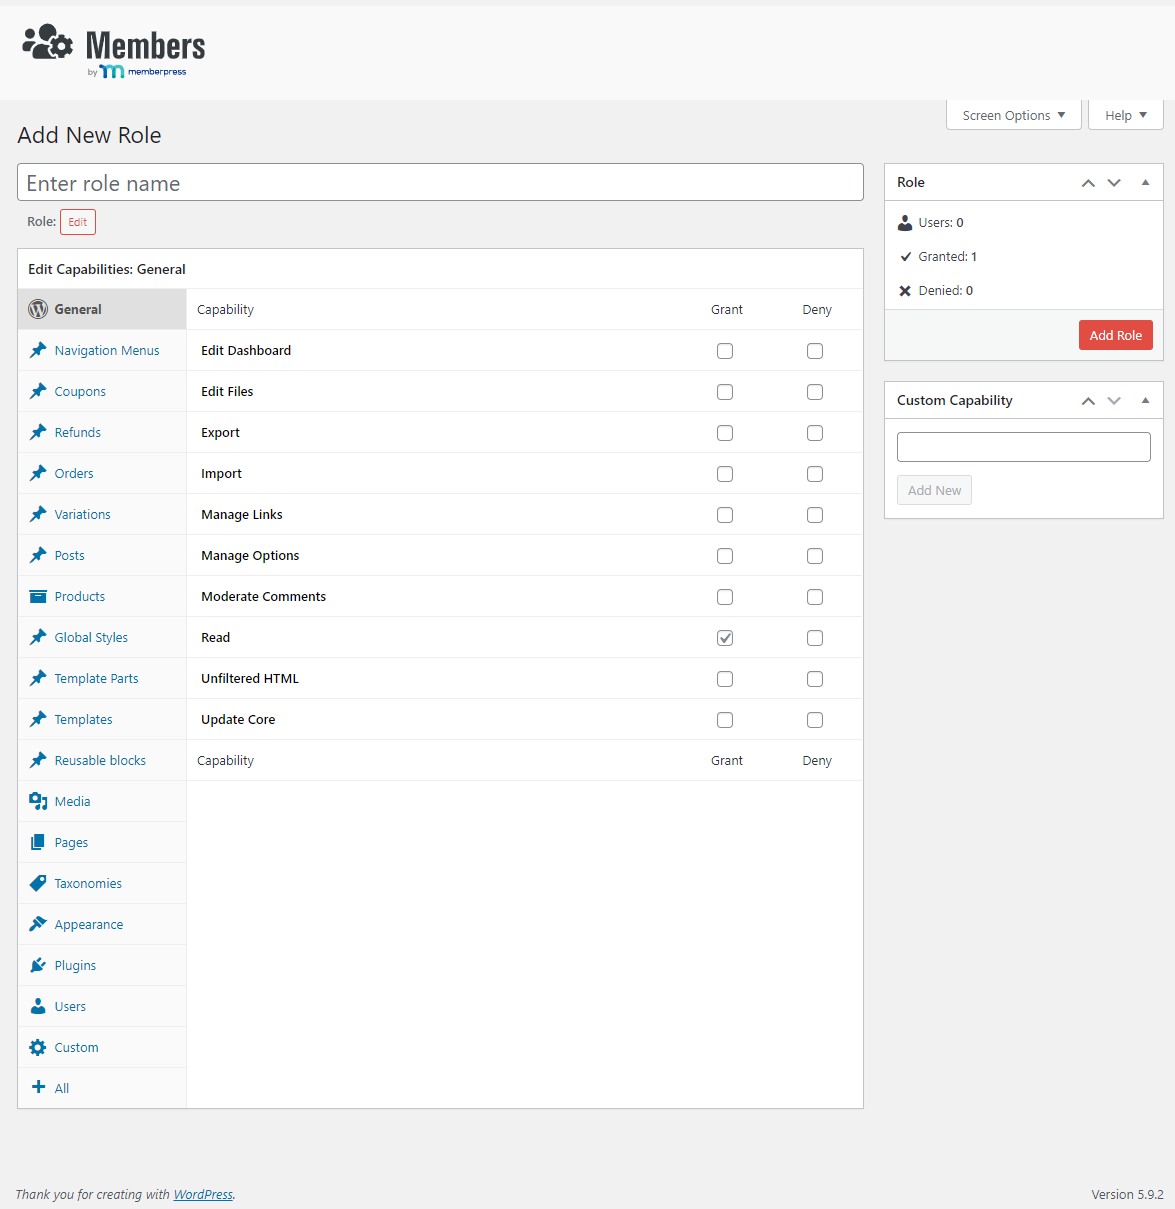1175x1209 pixels.
Task: Deny the Import capability
Action: coord(815,474)
